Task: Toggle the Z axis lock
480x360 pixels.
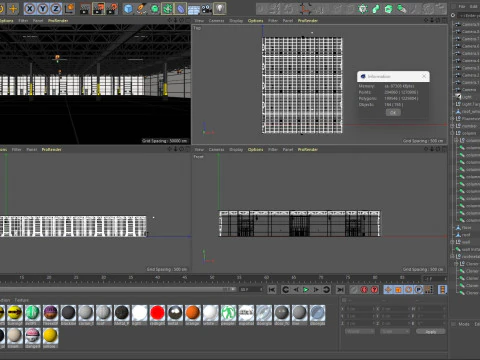Action: click(55, 9)
